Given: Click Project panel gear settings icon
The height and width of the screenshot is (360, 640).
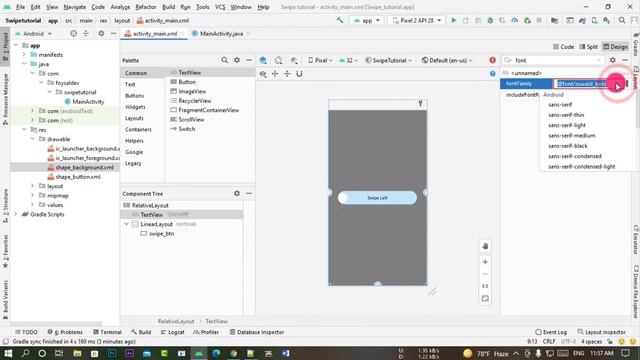Looking at the screenshot, I should (x=101, y=33).
